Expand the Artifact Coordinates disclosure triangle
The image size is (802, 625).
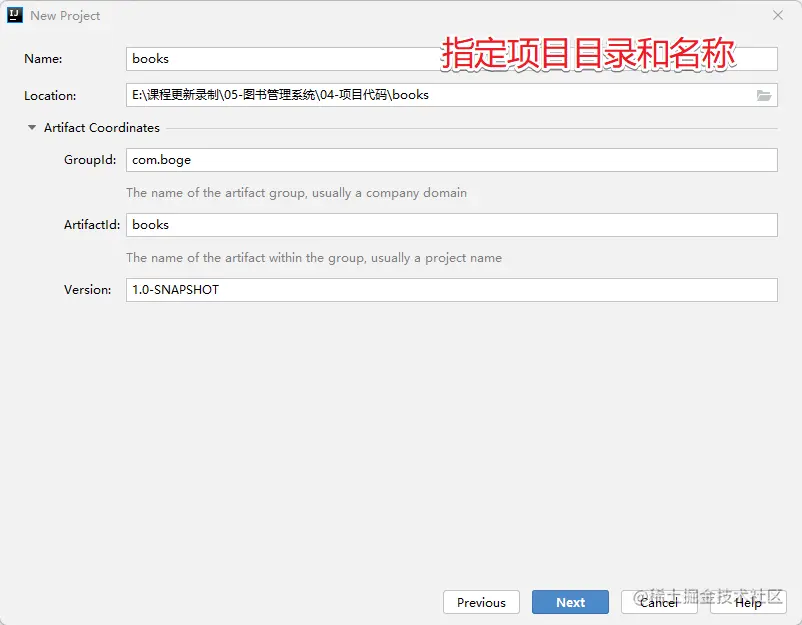coord(31,127)
